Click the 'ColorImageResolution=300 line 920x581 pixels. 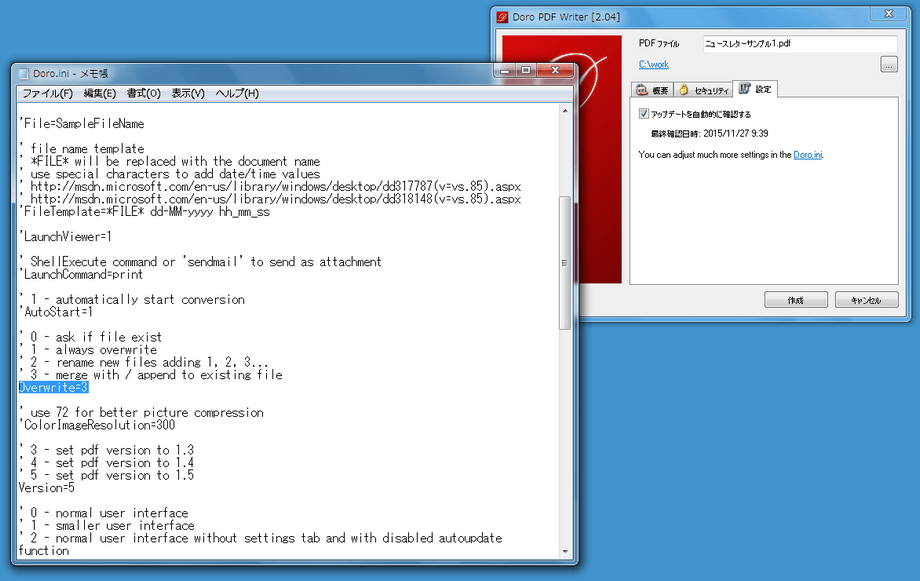point(97,425)
